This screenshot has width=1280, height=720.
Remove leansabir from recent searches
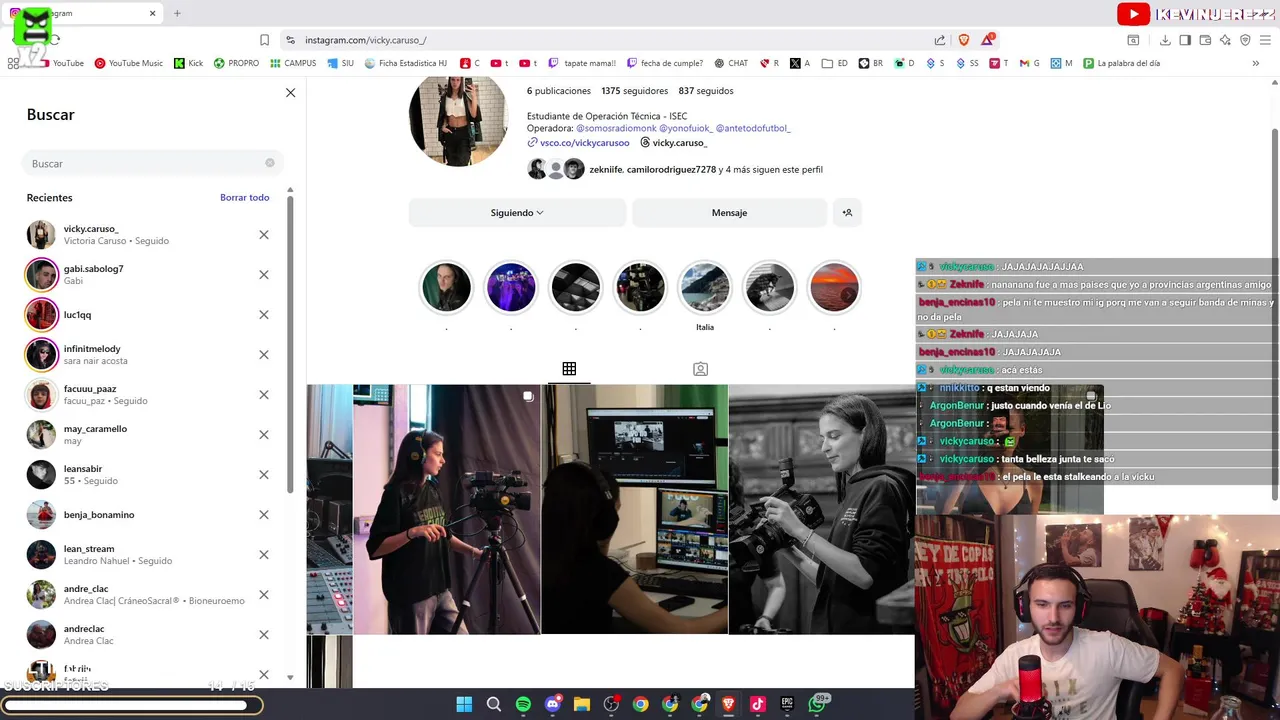[264, 475]
